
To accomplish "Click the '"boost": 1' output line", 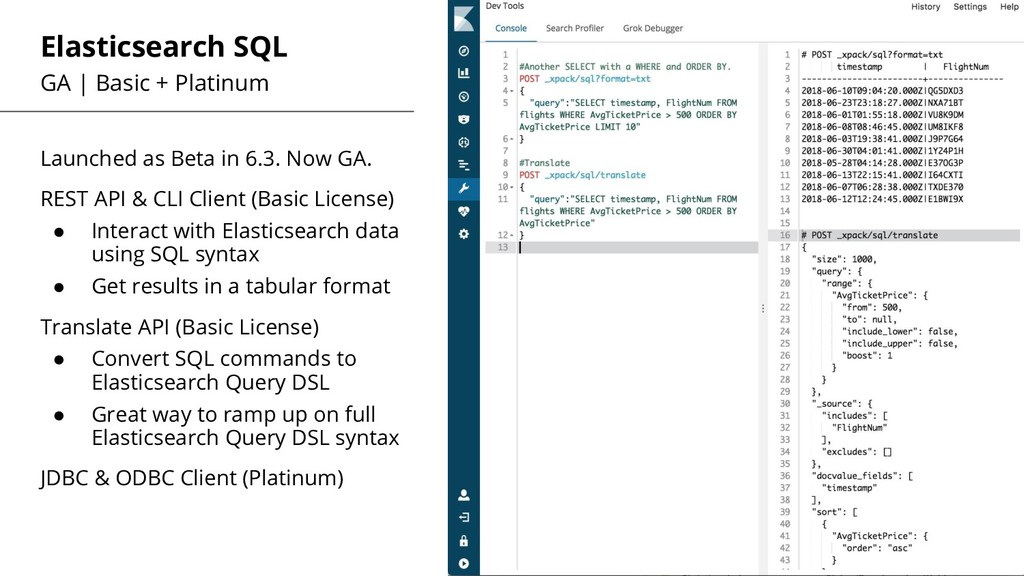I will pyautogui.click(x=867, y=356).
